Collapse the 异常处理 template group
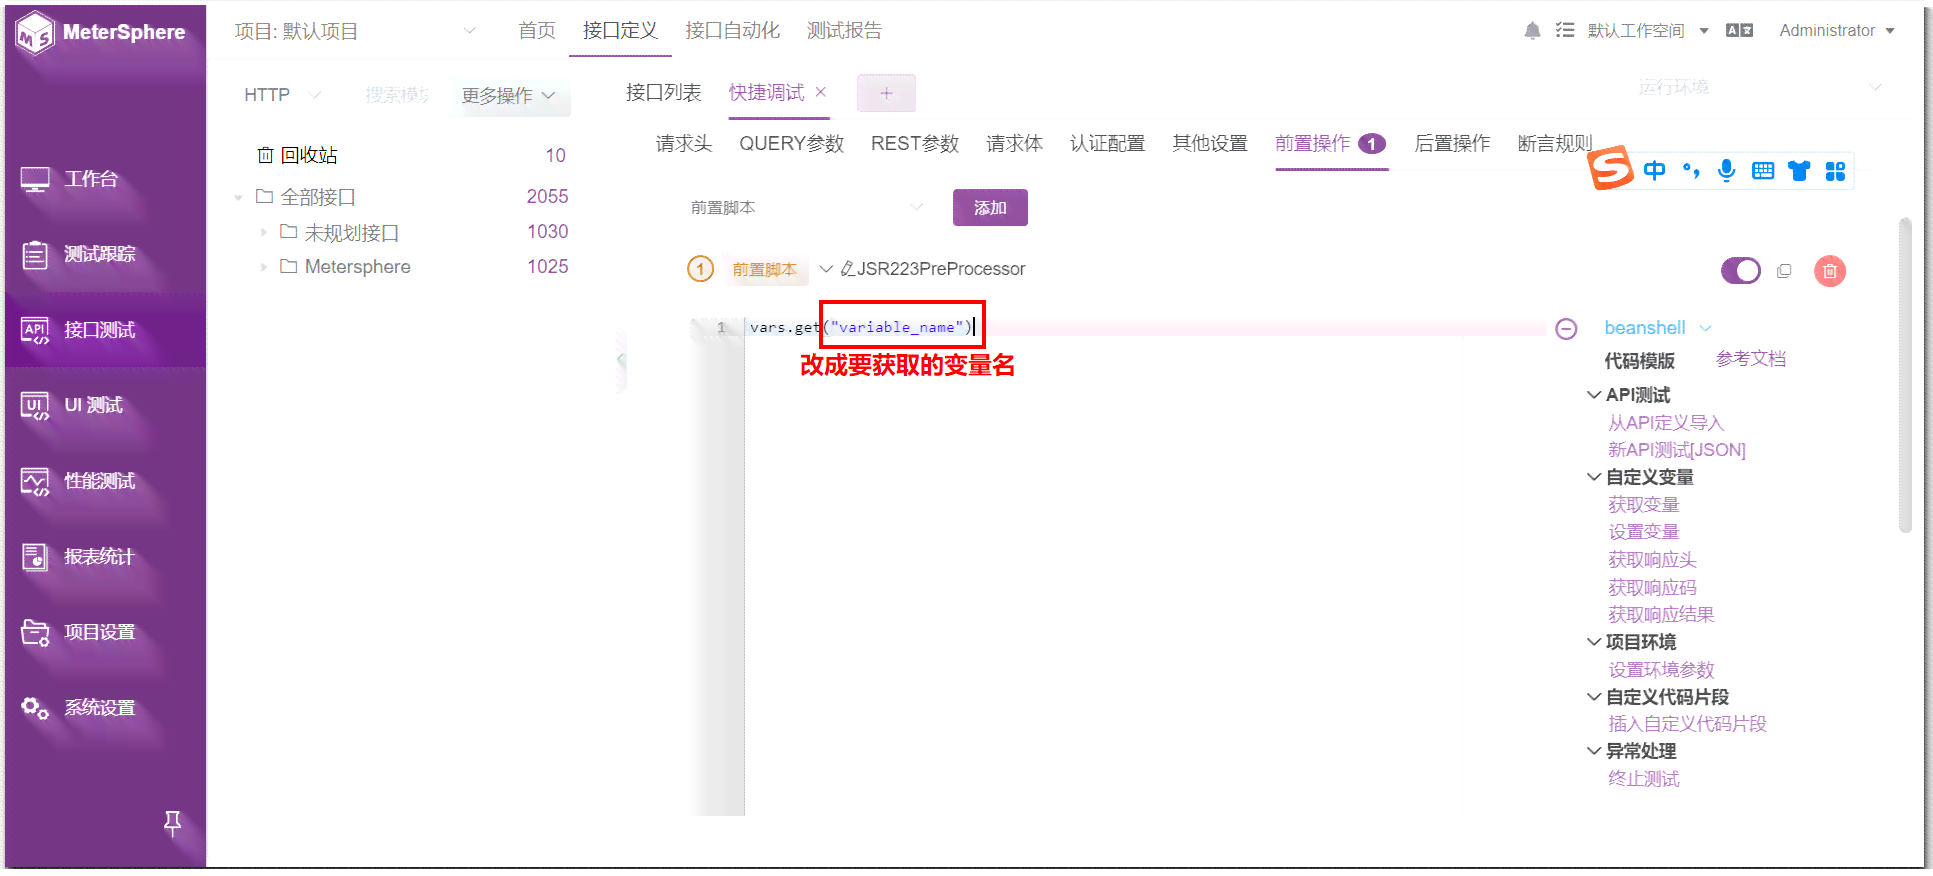The width and height of the screenshot is (1933, 876). point(1594,752)
